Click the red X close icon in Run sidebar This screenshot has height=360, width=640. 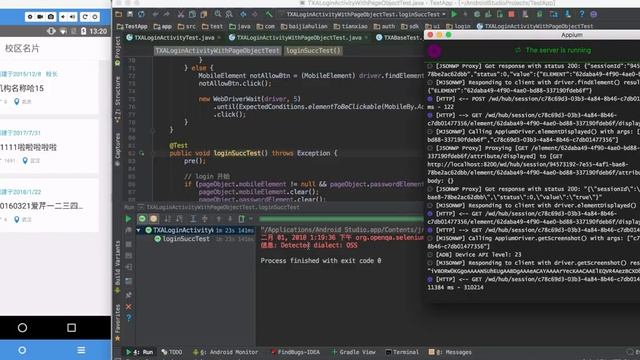tap(129, 307)
